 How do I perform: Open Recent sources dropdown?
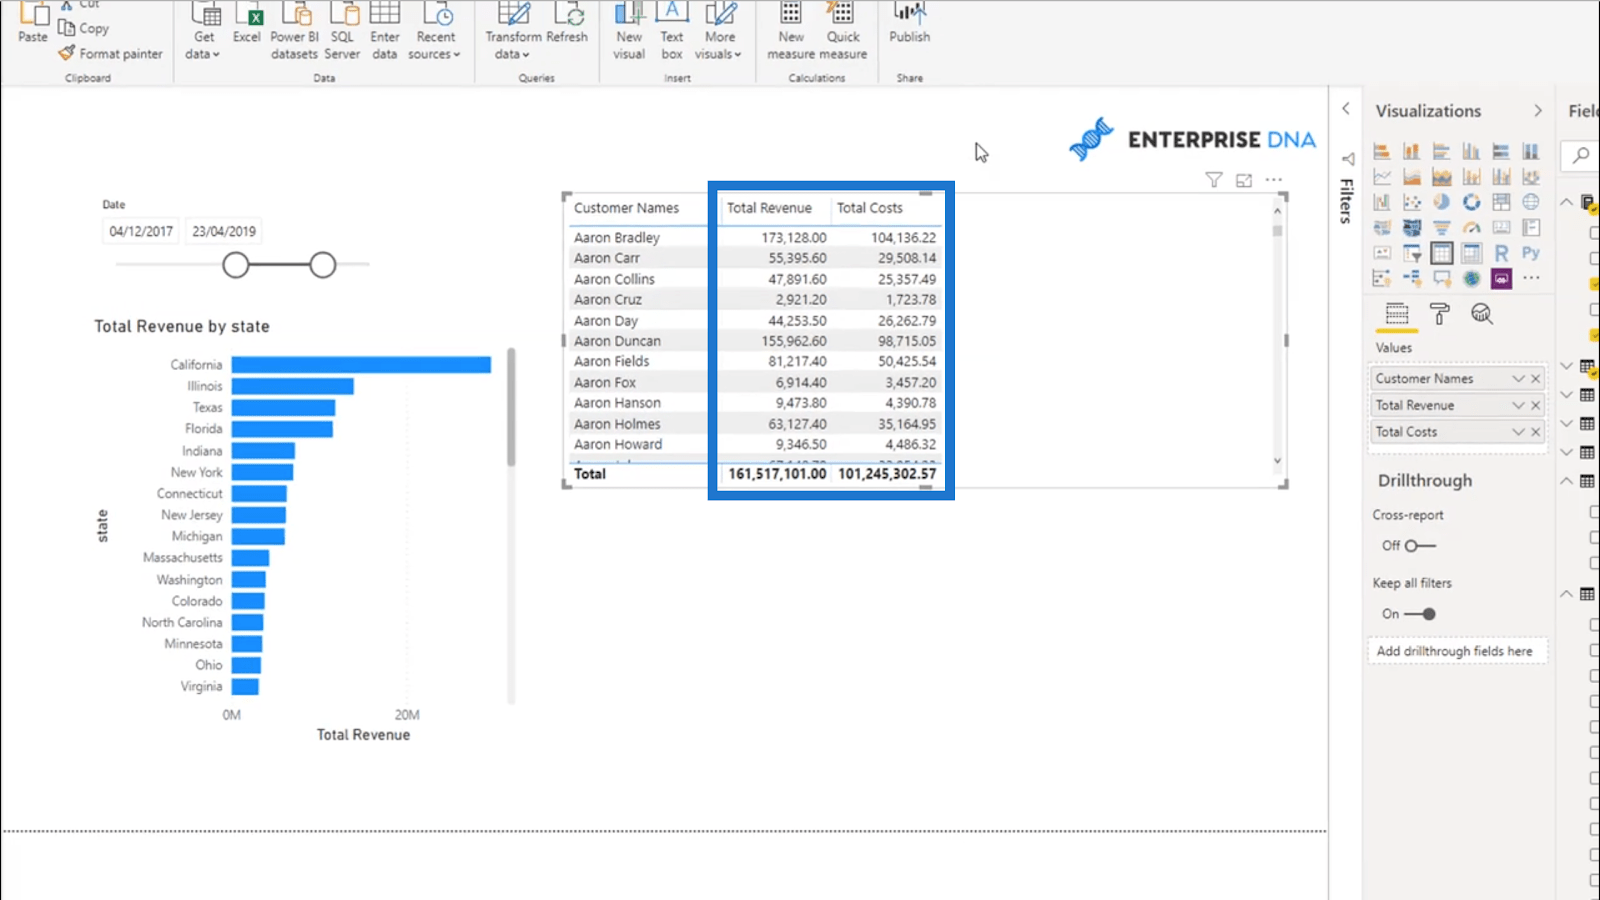[434, 31]
